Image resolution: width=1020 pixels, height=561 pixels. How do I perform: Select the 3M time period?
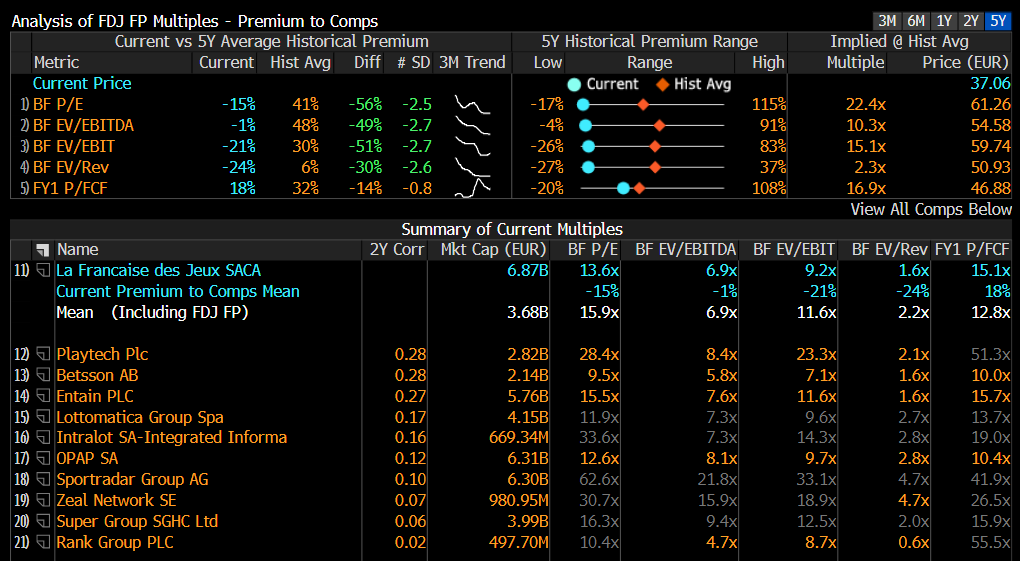(887, 21)
